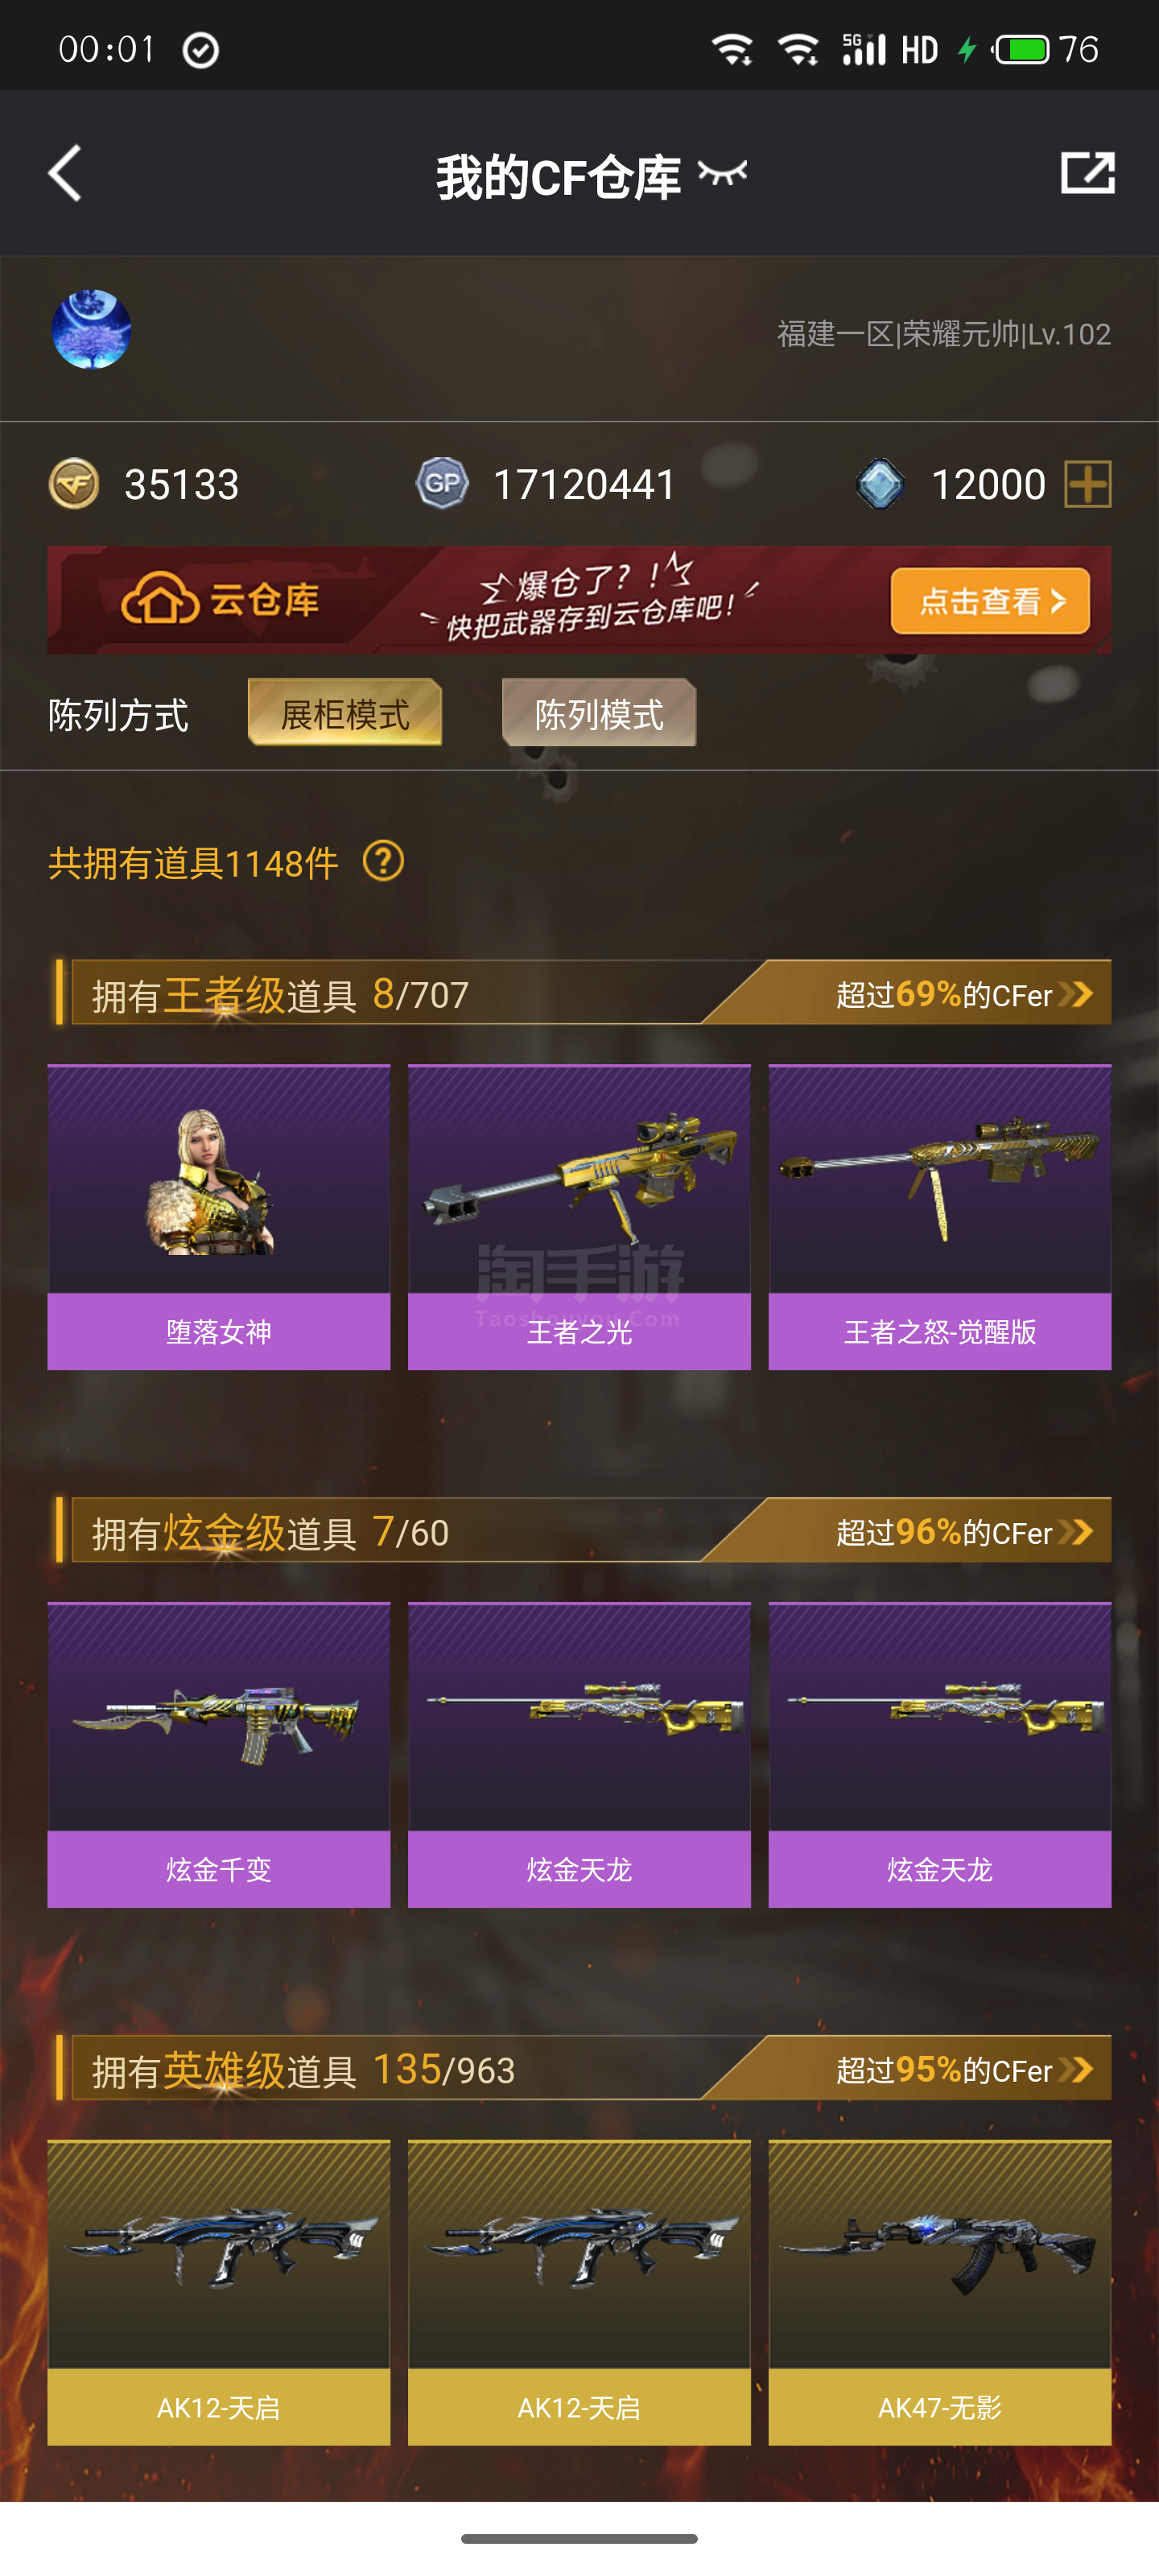The height and width of the screenshot is (2576, 1159).
Task: Tap the user avatar picture
Action: coord(91,330)
